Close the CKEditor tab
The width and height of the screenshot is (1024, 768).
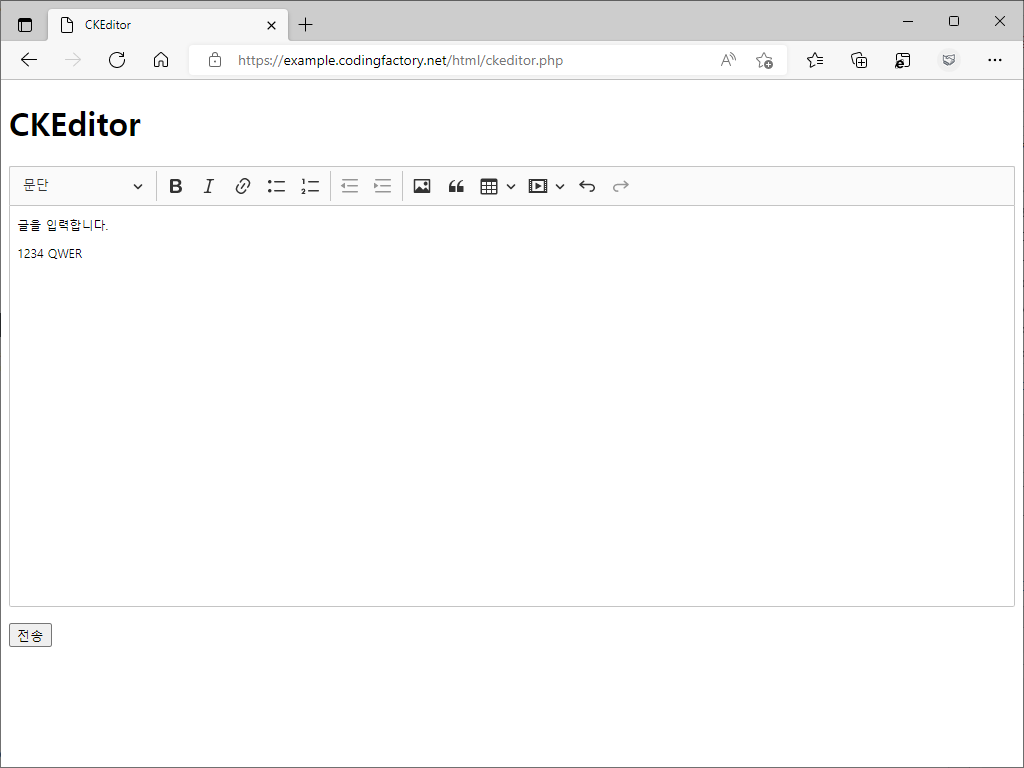[272, 25]
